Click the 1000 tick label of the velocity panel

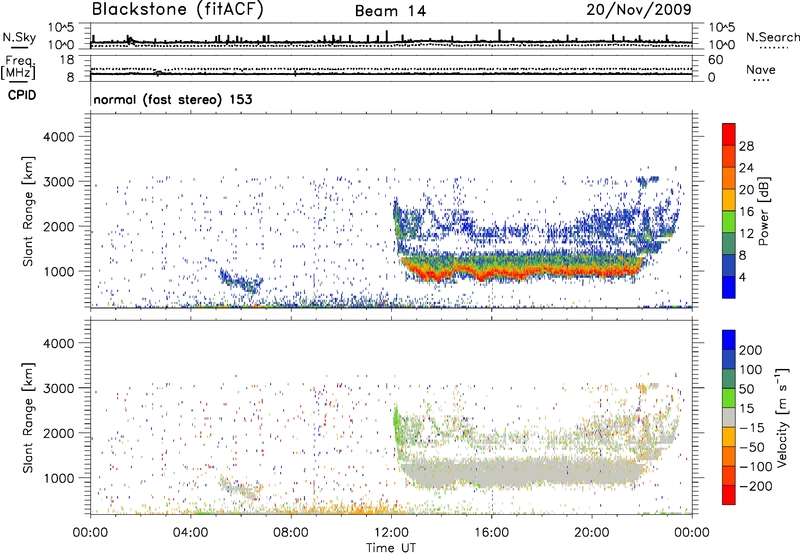coord(58,478)
